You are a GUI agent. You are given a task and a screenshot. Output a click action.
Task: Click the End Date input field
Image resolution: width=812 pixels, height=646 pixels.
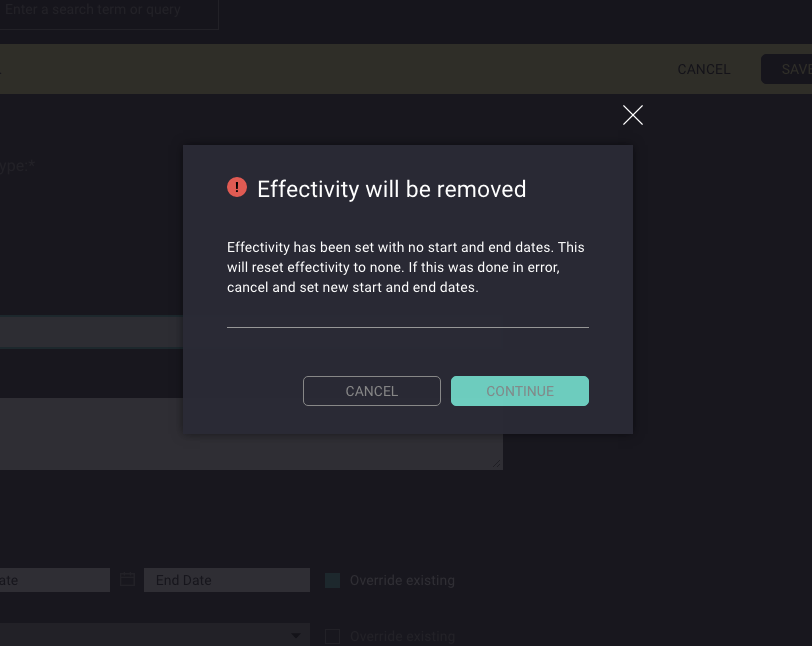click(227, 580)
